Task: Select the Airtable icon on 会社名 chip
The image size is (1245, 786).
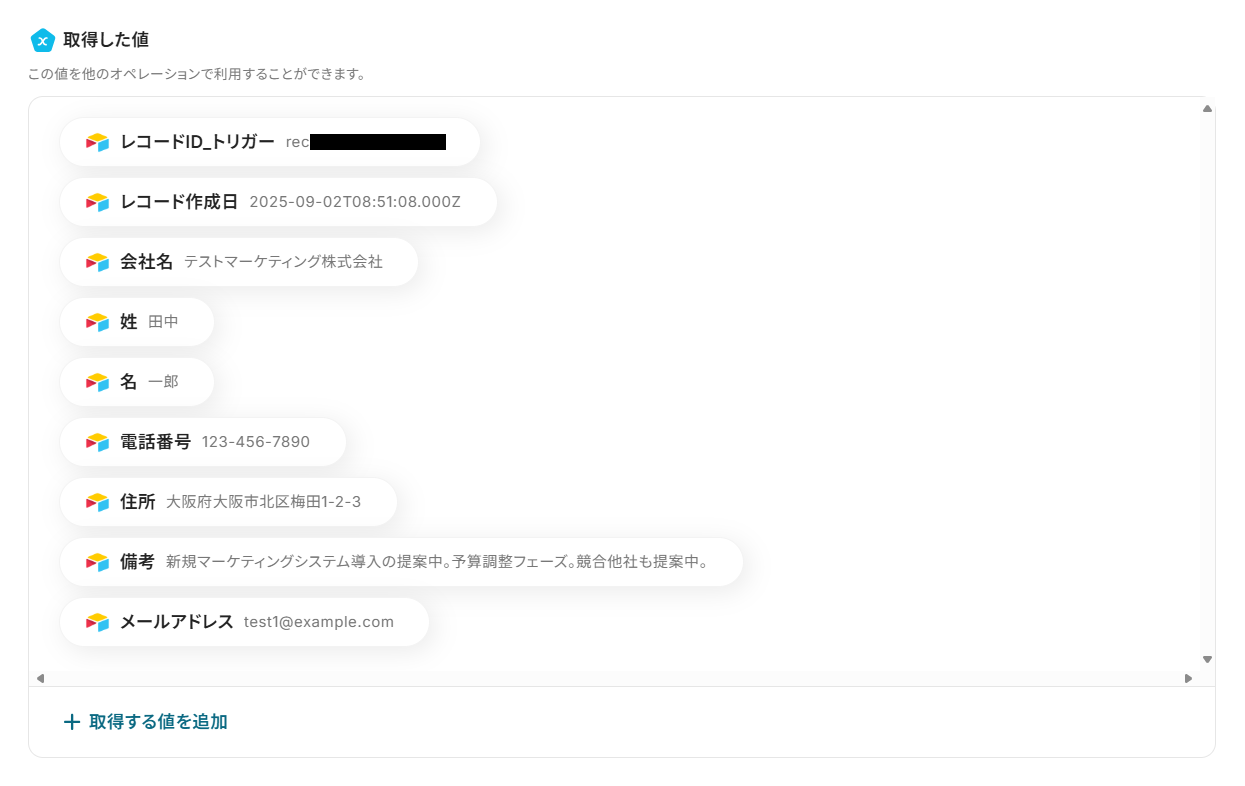Action: tap(97, 262)
